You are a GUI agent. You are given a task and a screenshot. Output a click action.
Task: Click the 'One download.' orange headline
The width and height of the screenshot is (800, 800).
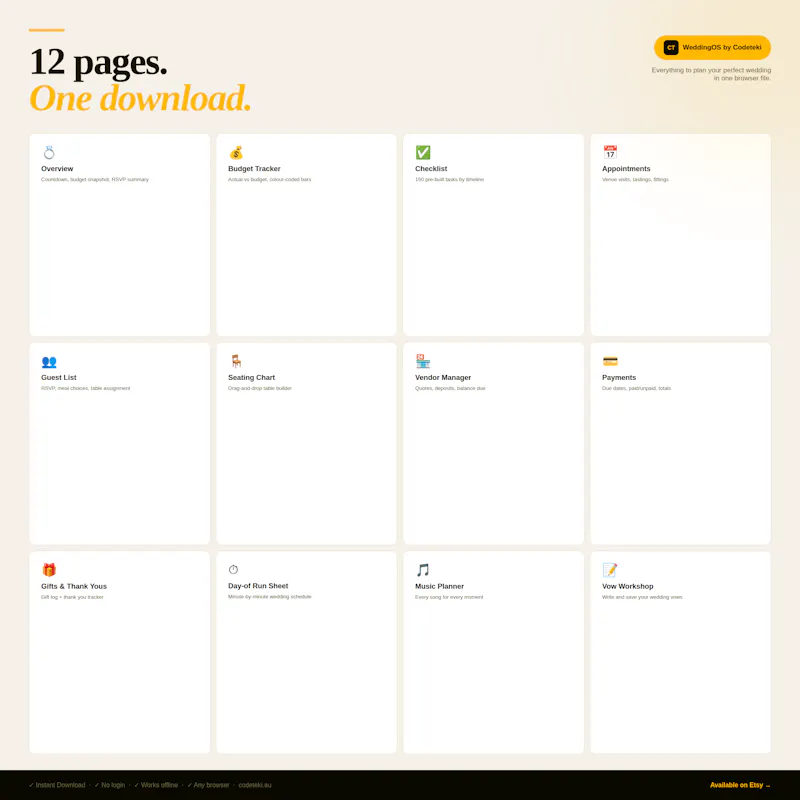tap(140, 98)
